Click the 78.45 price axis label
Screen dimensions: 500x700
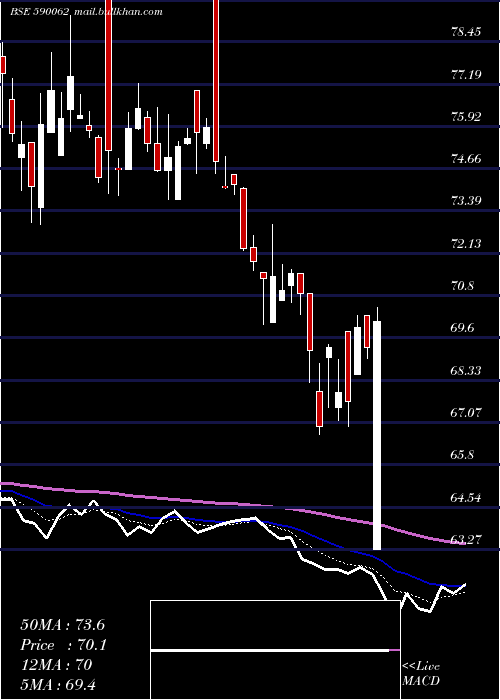(466, 32)
